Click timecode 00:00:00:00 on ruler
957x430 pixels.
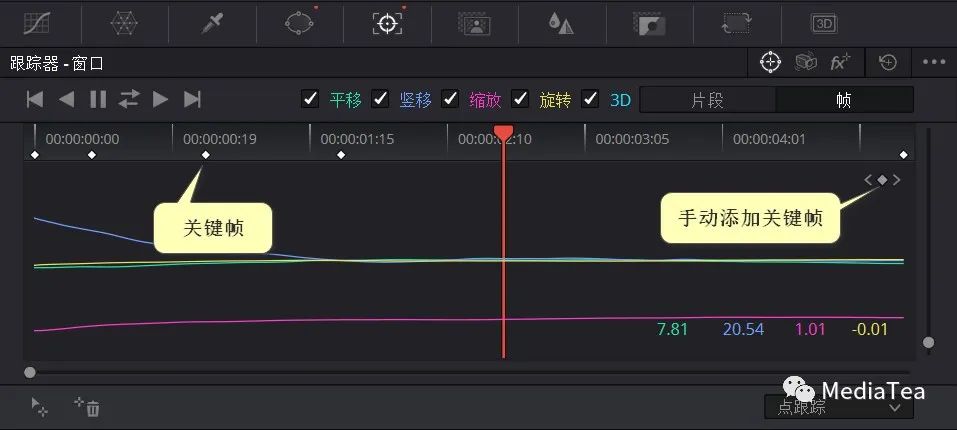(x=82, y=139)
